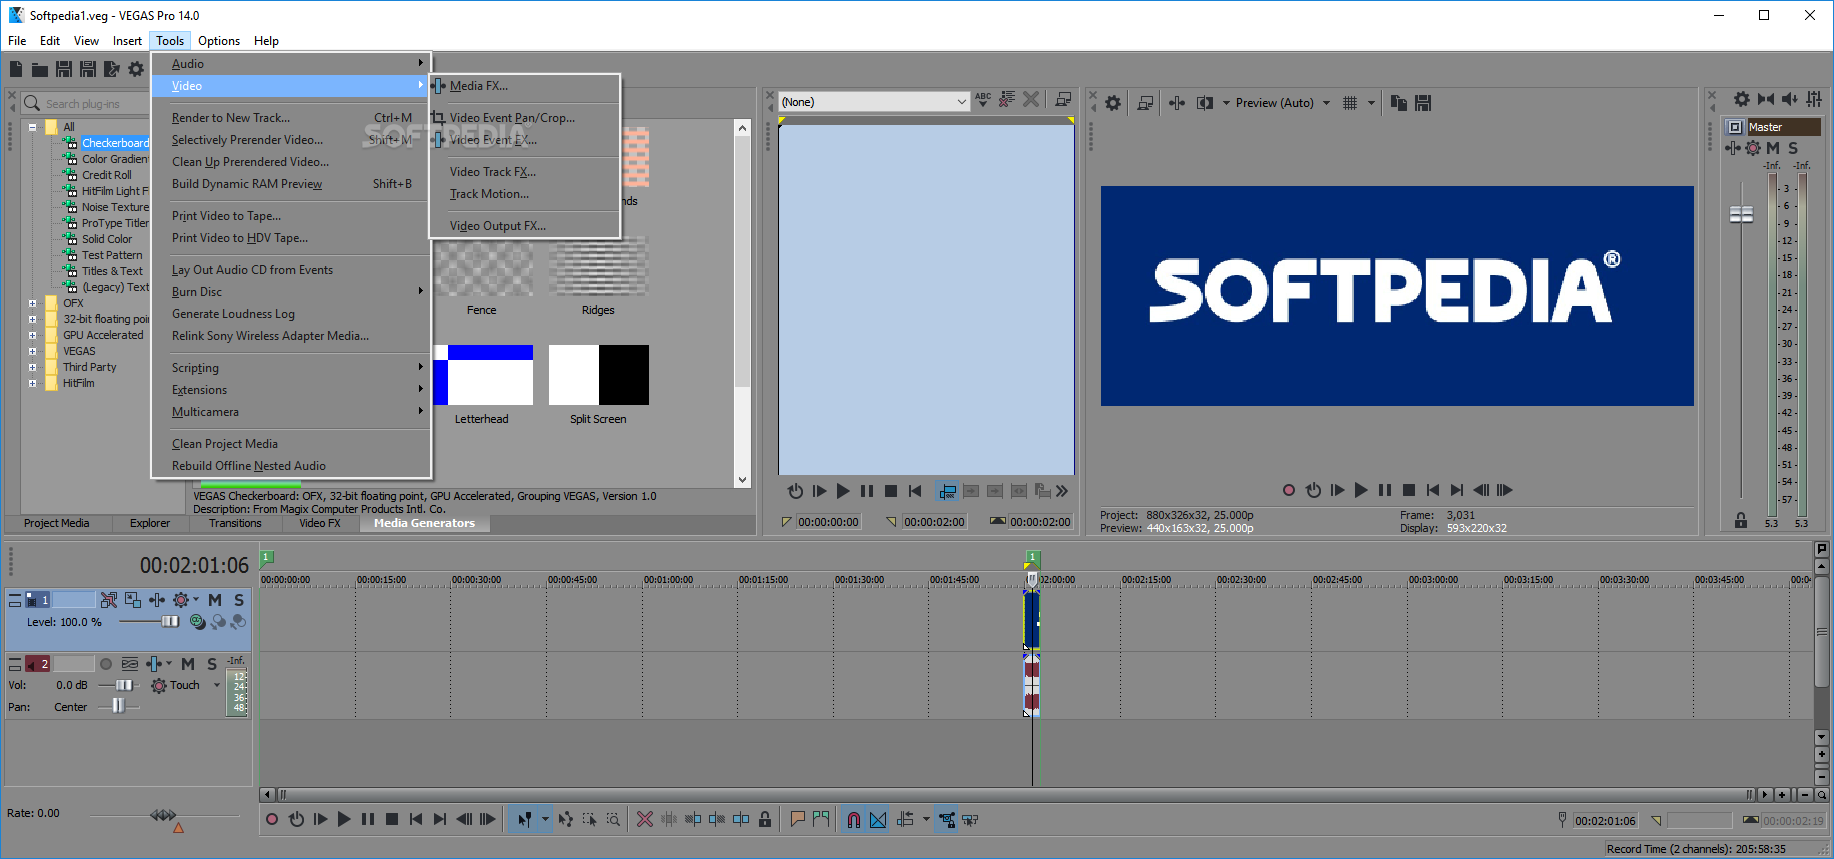Copy preview snapshot to clipboard
Screen dimensions: 1834x859
(1399, 102)
